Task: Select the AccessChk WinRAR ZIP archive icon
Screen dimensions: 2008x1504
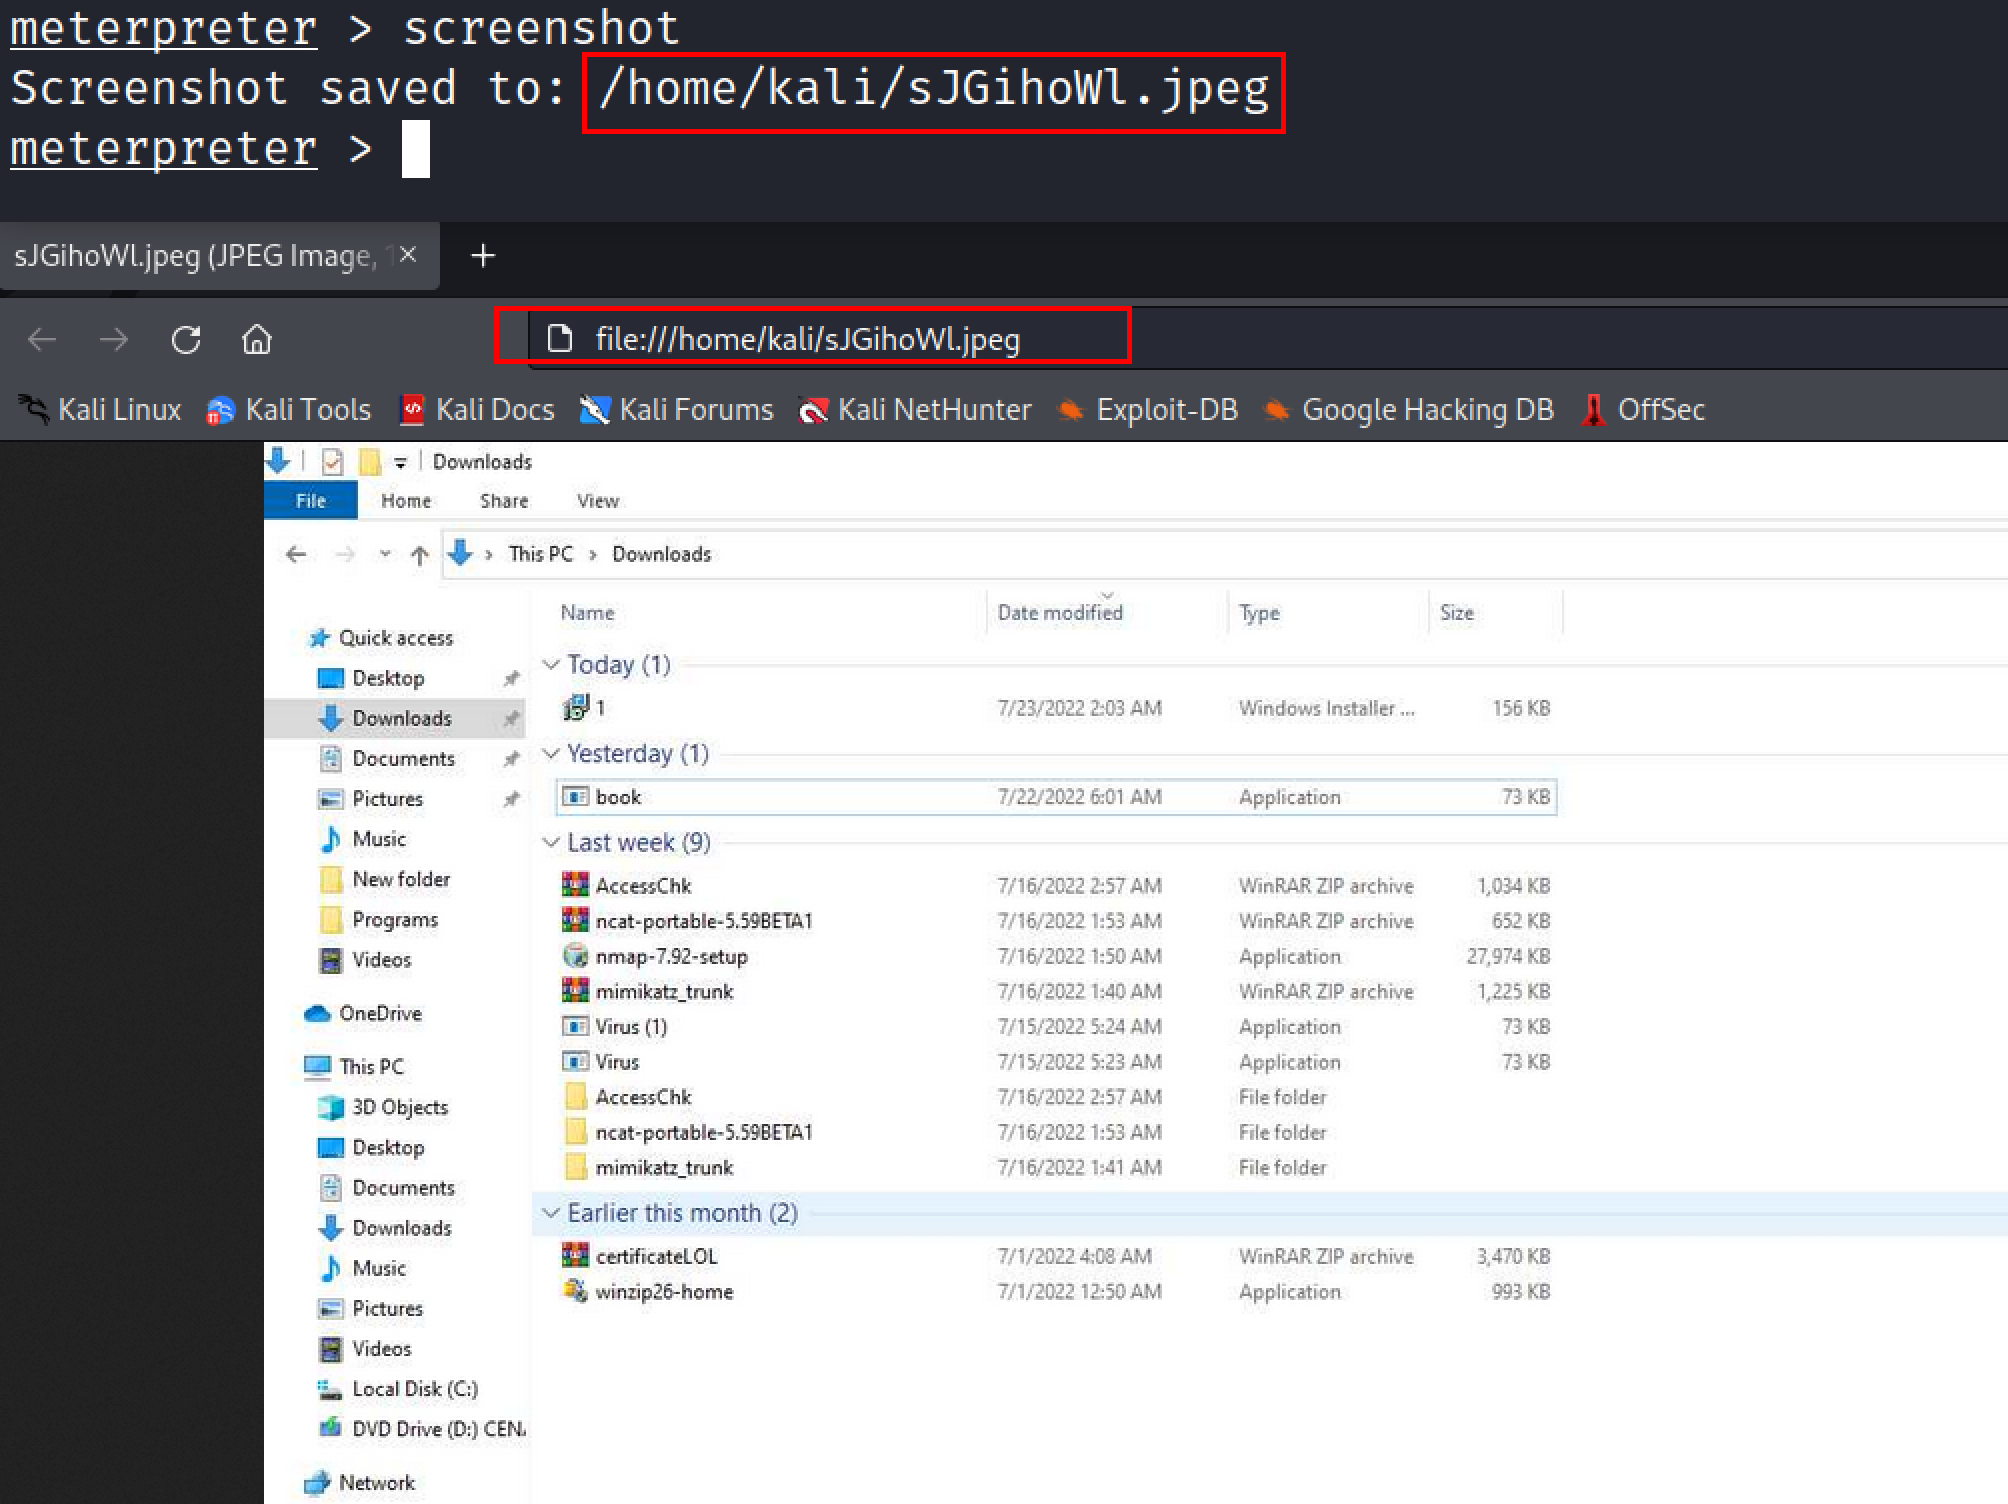Action: tap(575, 885)
